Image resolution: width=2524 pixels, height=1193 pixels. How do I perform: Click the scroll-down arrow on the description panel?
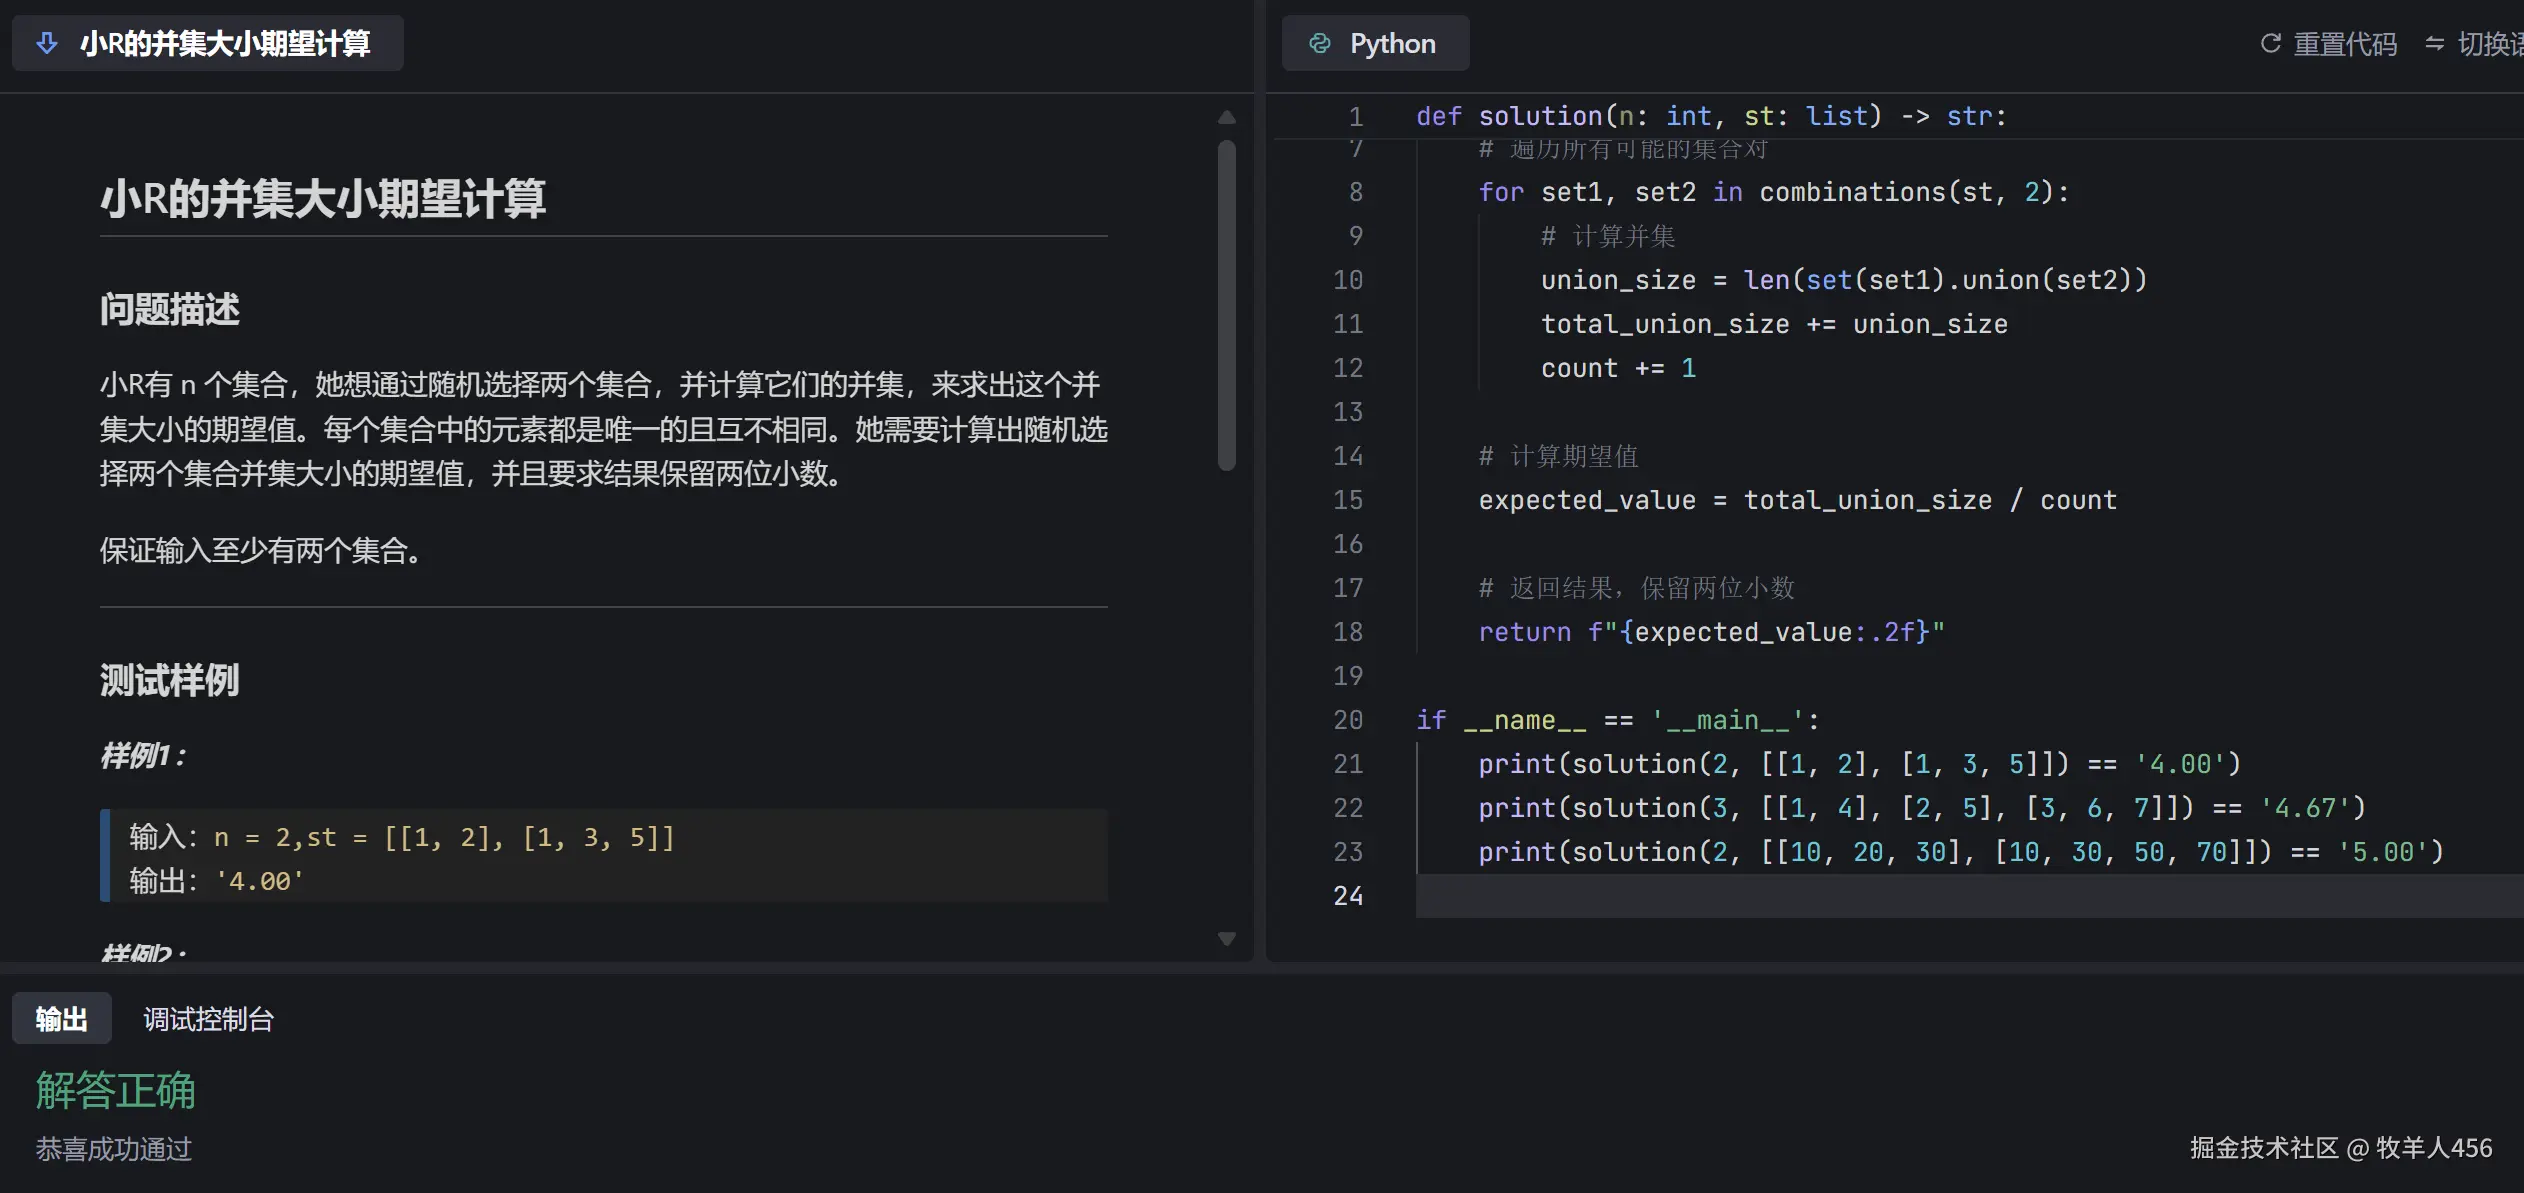click(x=1227, y=938)
